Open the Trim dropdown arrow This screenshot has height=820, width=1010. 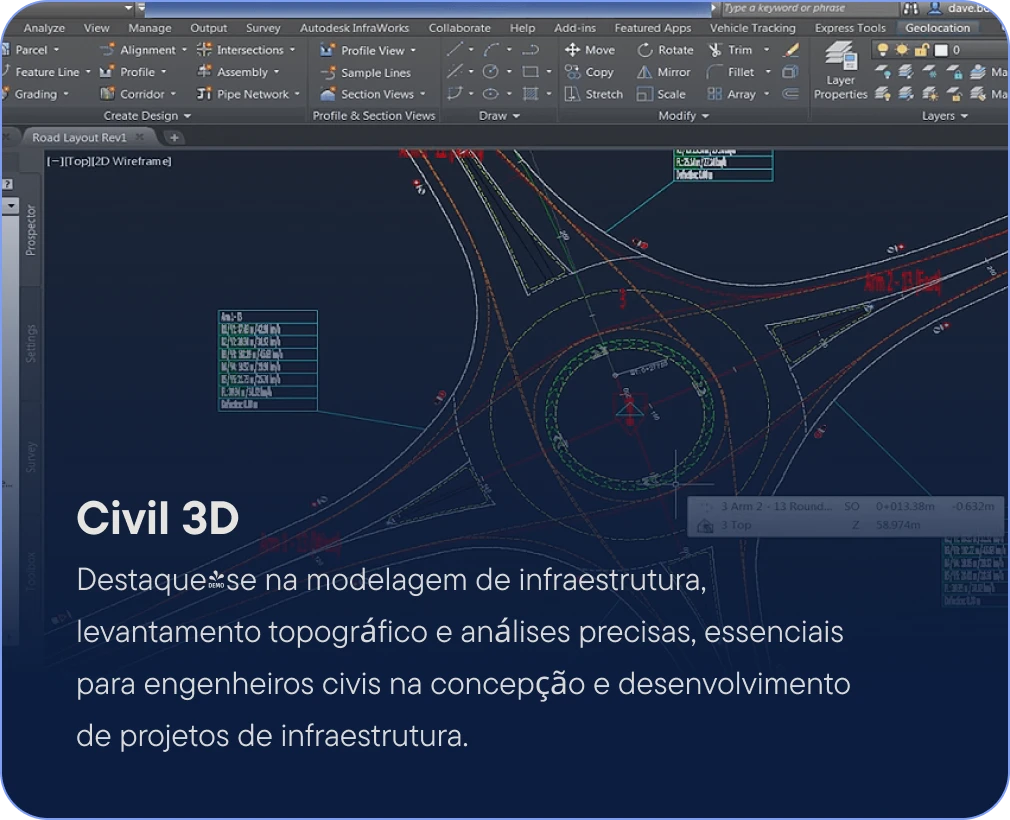pos(767,50)
